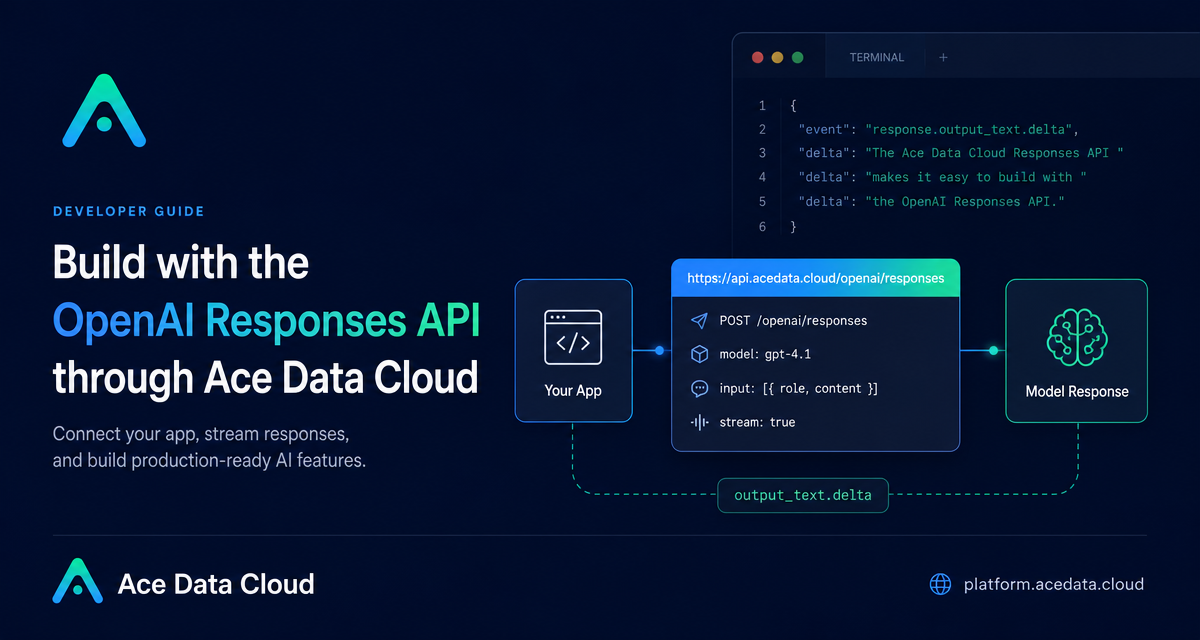Click the POST /openai/responses line
This screenshot has height=640, width=1200.
click(x=793, y=321)
